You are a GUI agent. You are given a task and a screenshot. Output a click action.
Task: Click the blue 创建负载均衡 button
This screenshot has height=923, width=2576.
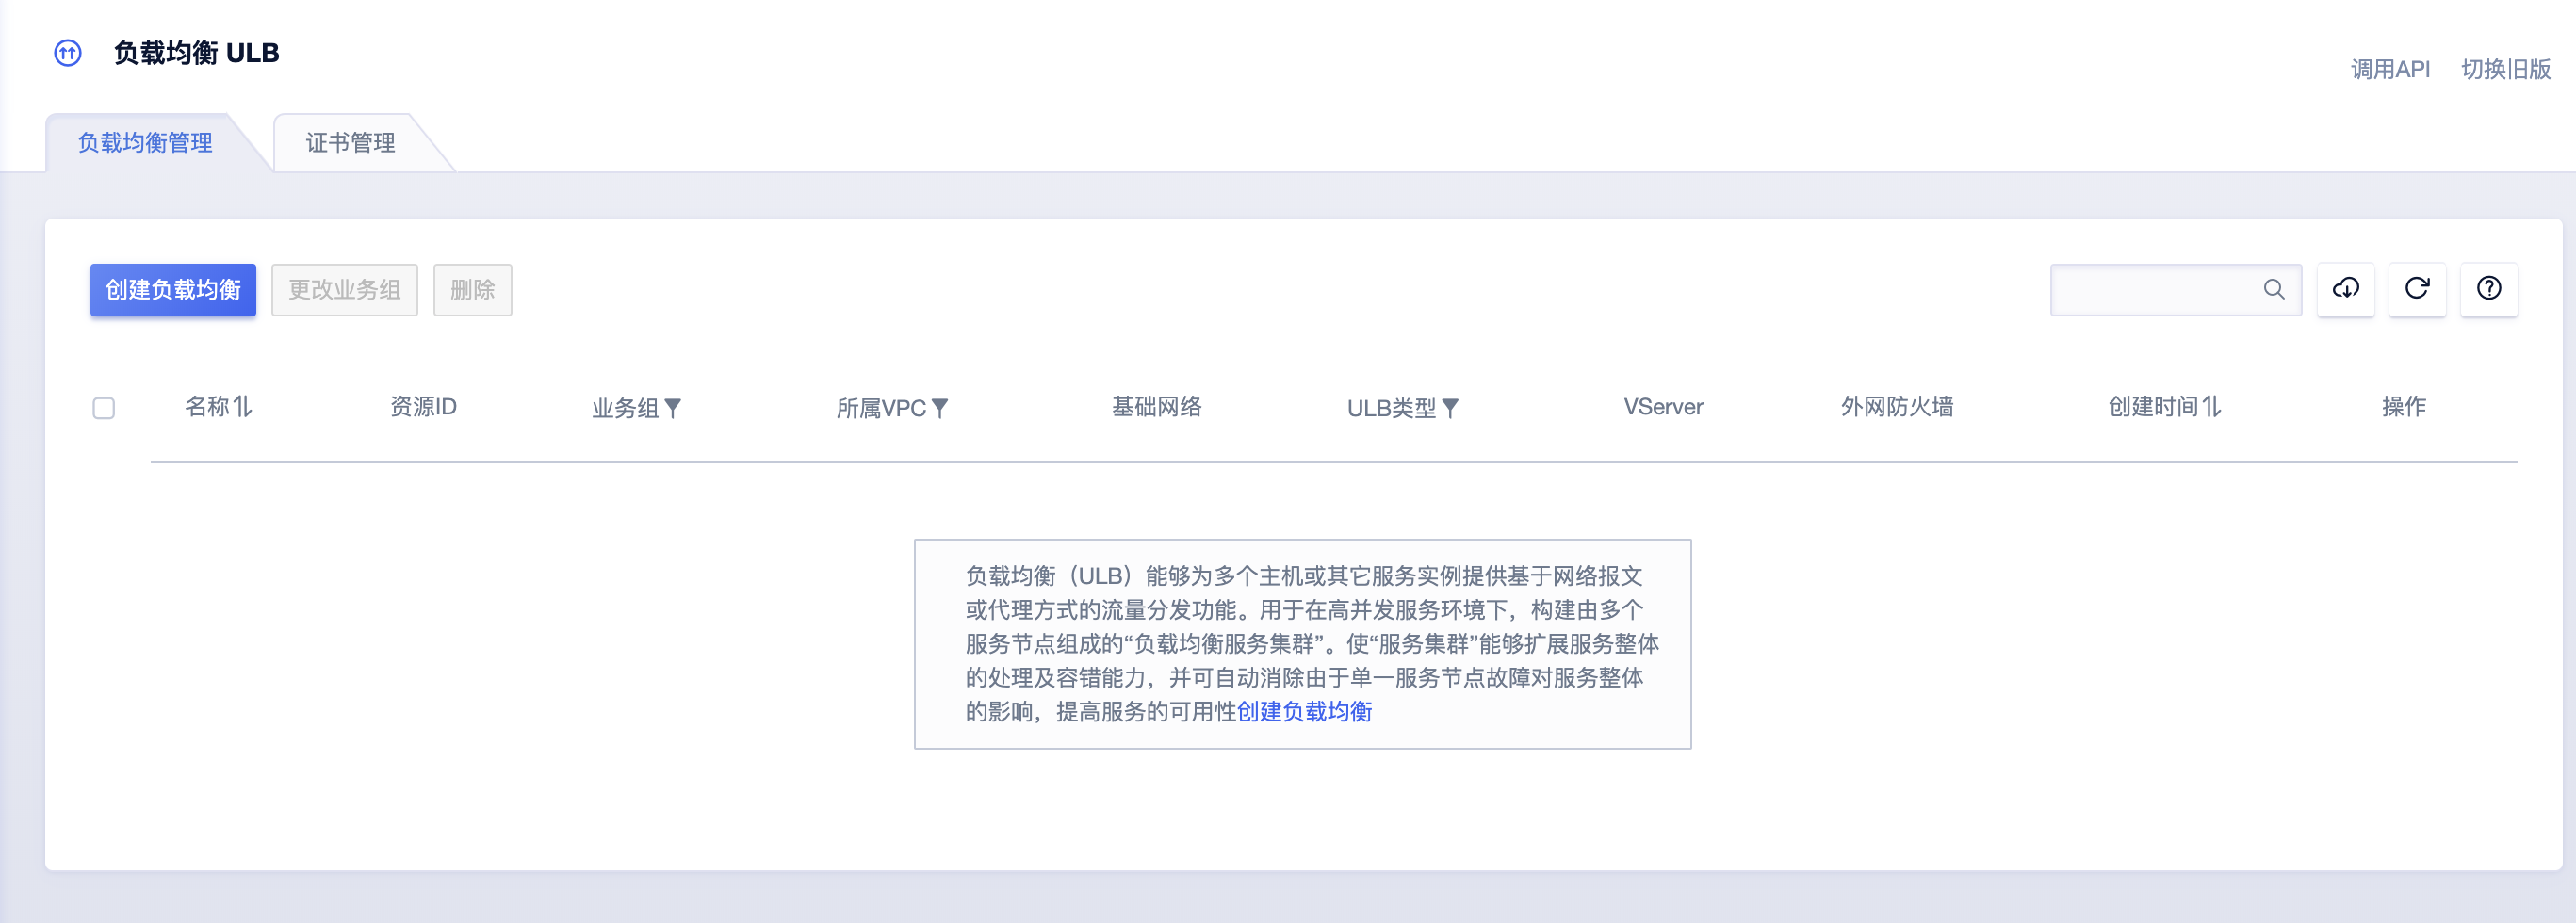(173, 290)
